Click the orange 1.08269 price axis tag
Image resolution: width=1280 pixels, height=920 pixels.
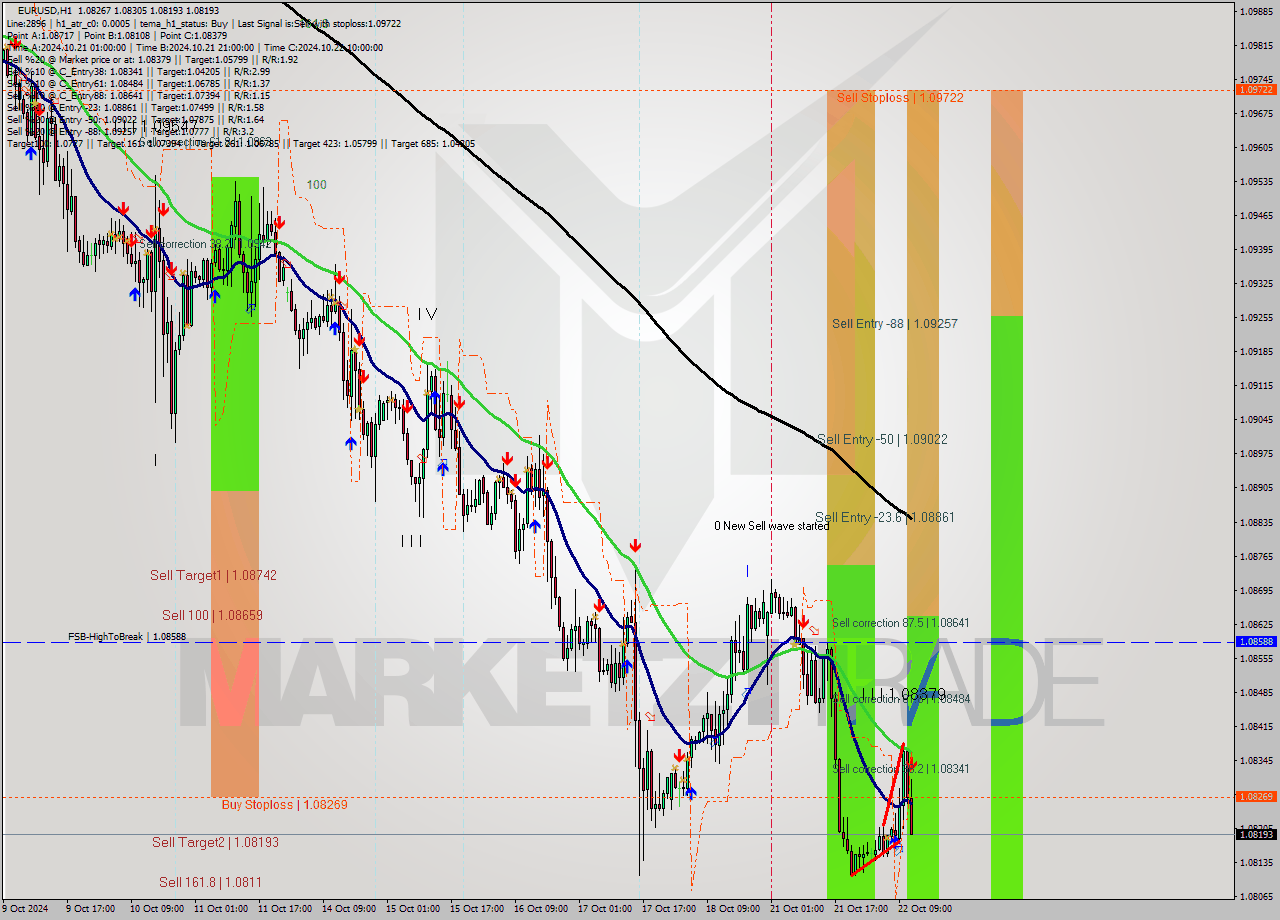pyautogui.click(x=1255, y=797)
